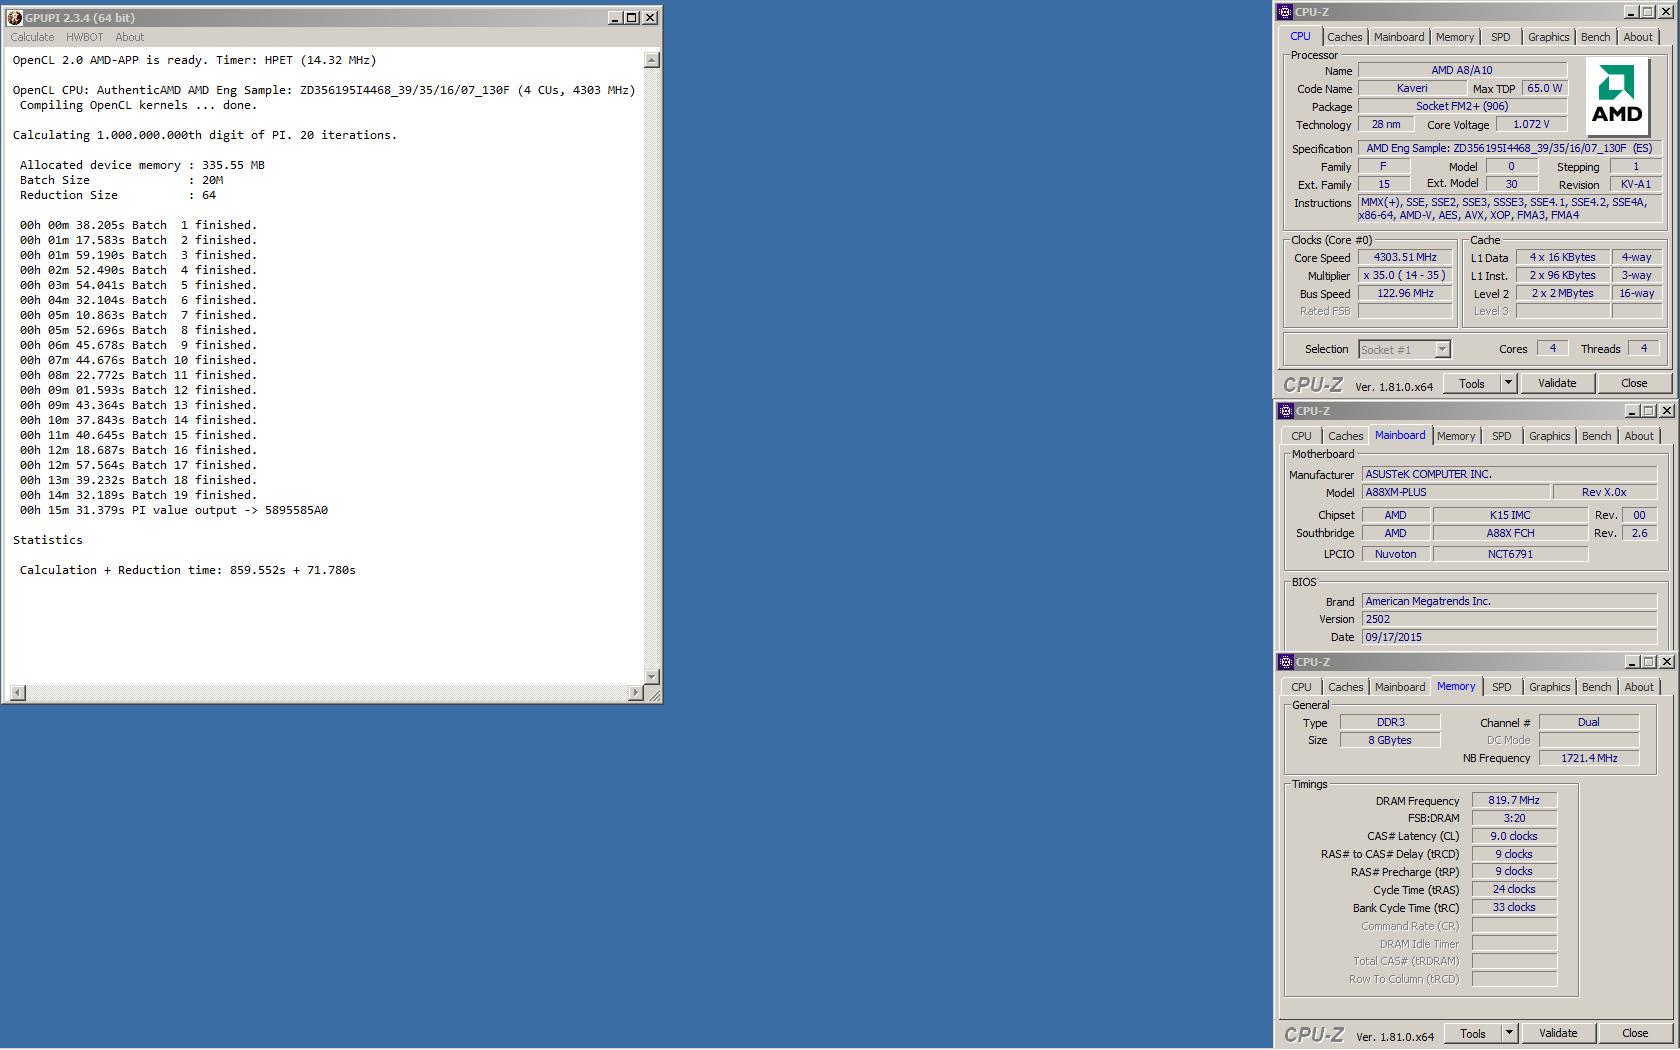
Task: Click the Multiplier x 35.0 field
Action: pos(1405,275)
